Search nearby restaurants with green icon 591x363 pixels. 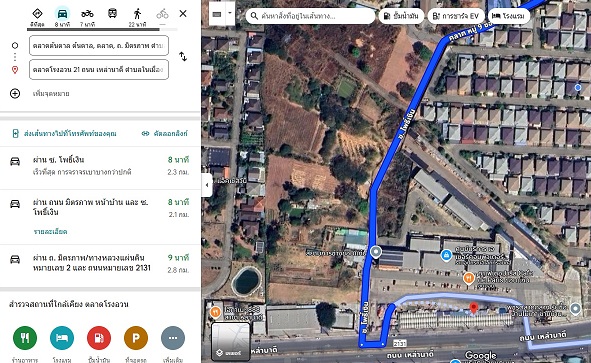[x=25, y=338]
